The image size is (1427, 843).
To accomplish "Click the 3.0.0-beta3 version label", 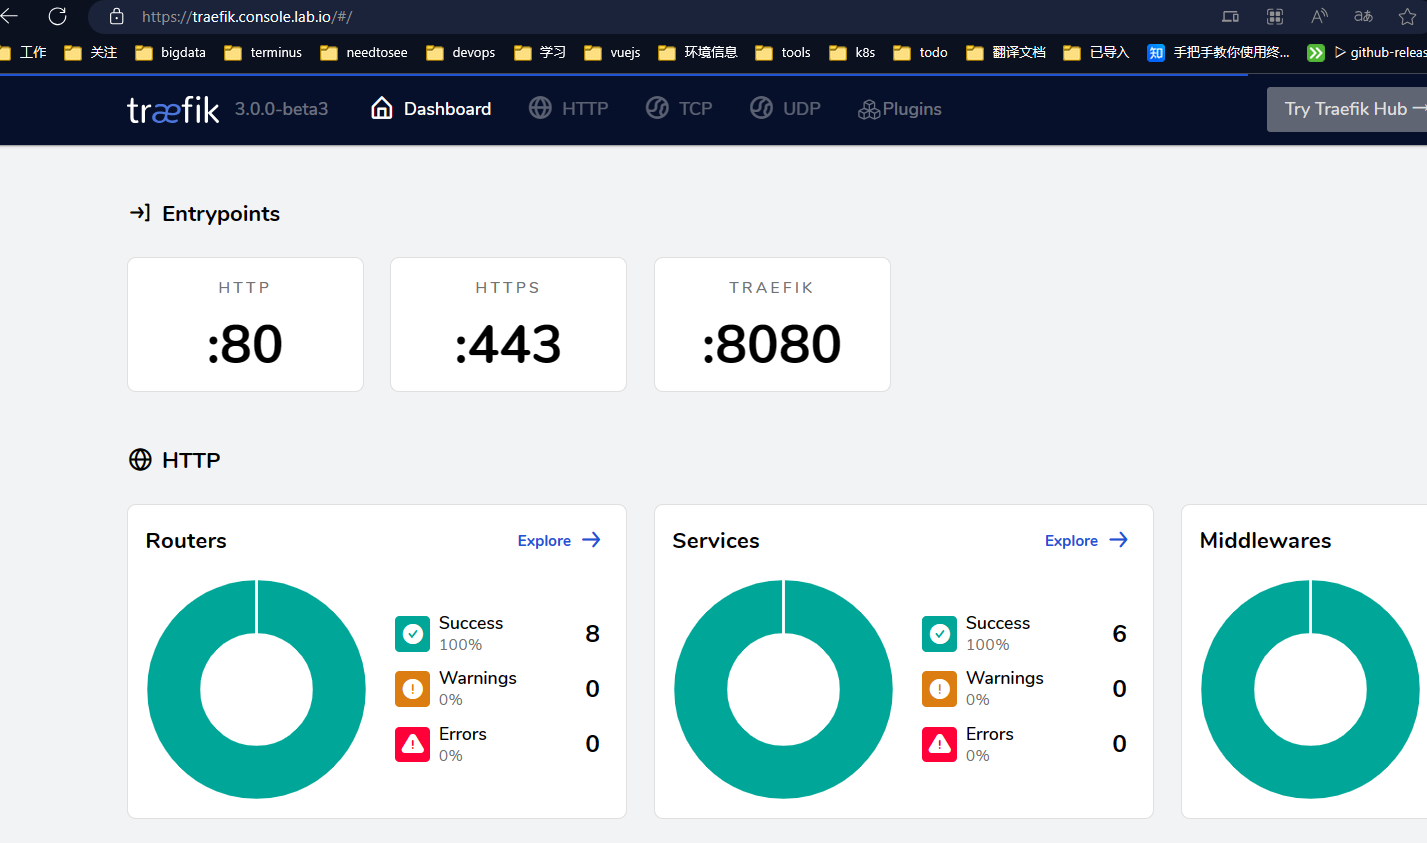I will (x=281, y=109).
